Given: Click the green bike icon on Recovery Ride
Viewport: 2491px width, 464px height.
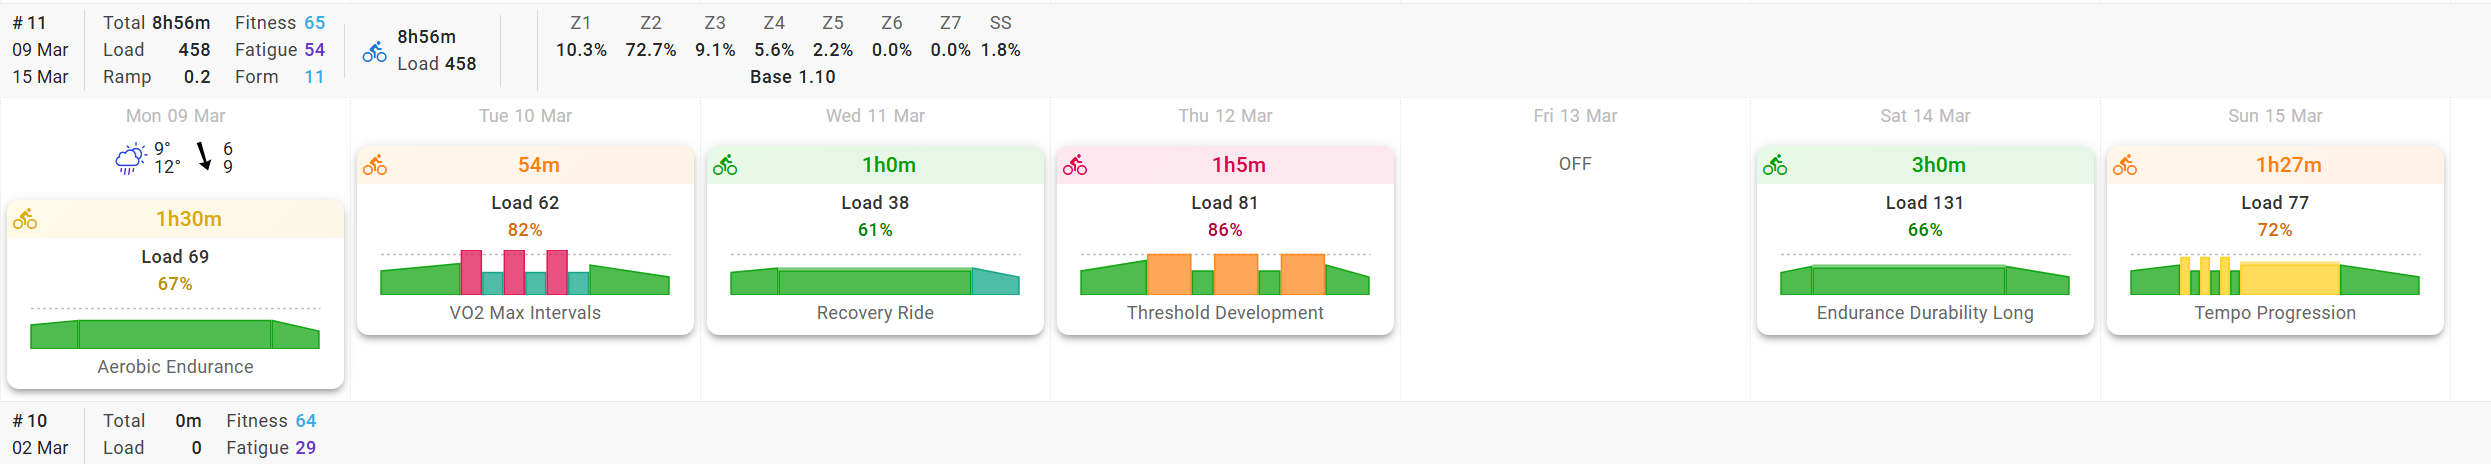Looking at the screenshot, I should point(725,165).
